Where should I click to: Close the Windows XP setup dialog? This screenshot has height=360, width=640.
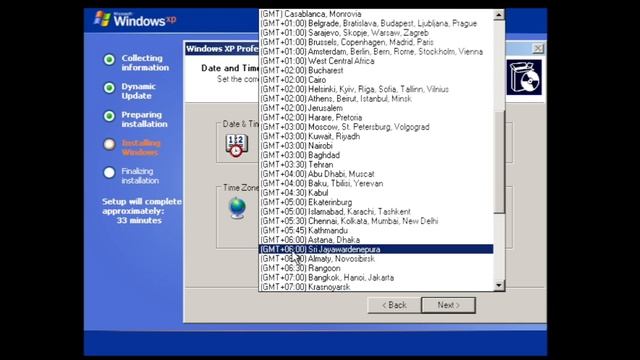(538, 49)
